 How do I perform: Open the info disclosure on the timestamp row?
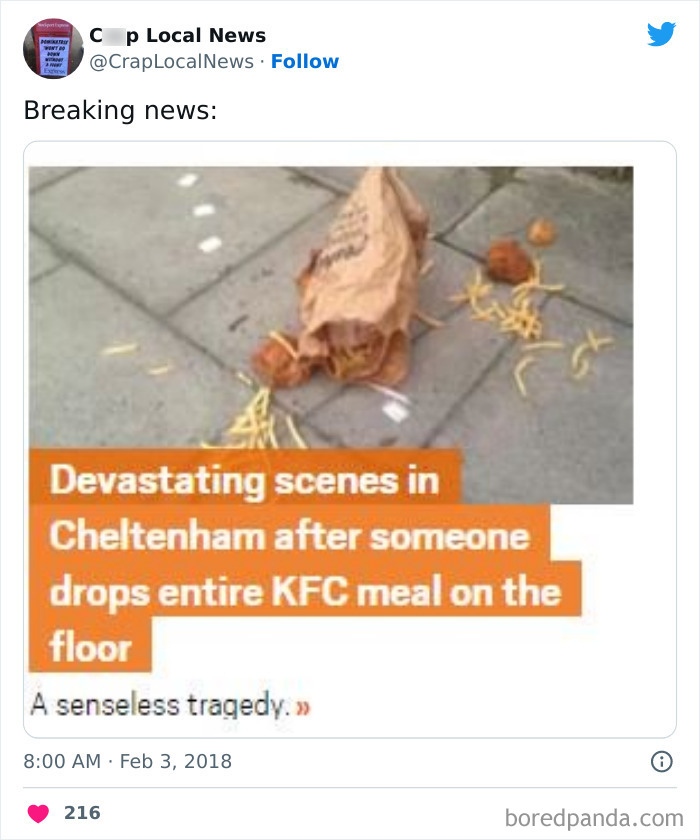[662, 762]
